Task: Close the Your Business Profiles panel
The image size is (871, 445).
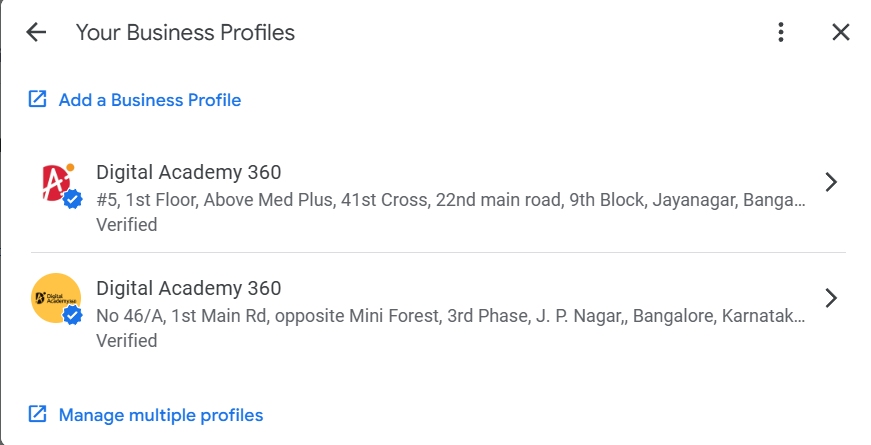Action: pos(840,32)
